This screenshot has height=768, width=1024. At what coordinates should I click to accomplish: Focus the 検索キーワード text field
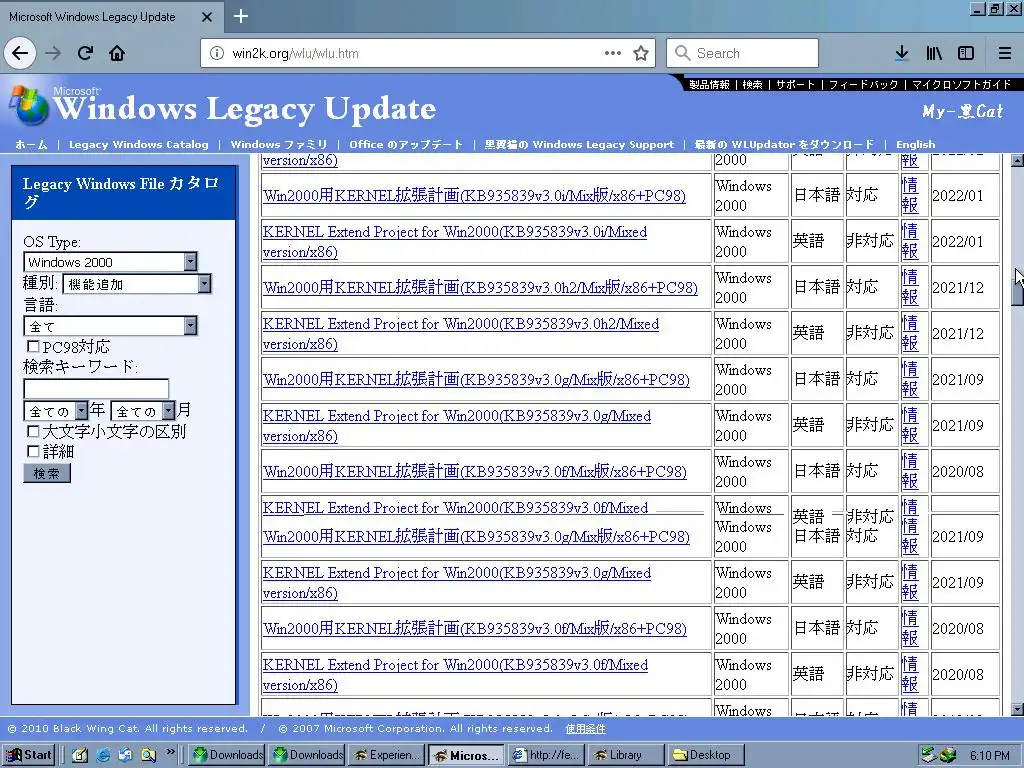(96, 388)
